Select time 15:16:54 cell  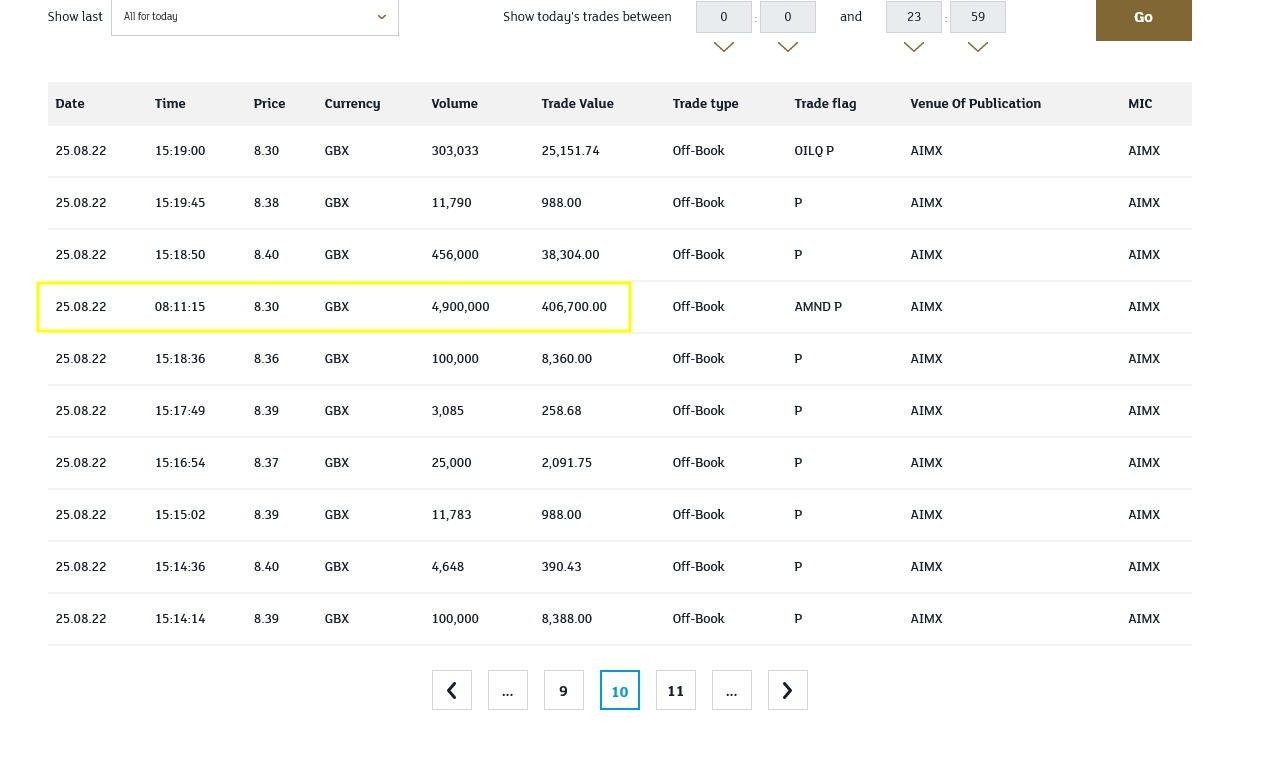[180, 463]
